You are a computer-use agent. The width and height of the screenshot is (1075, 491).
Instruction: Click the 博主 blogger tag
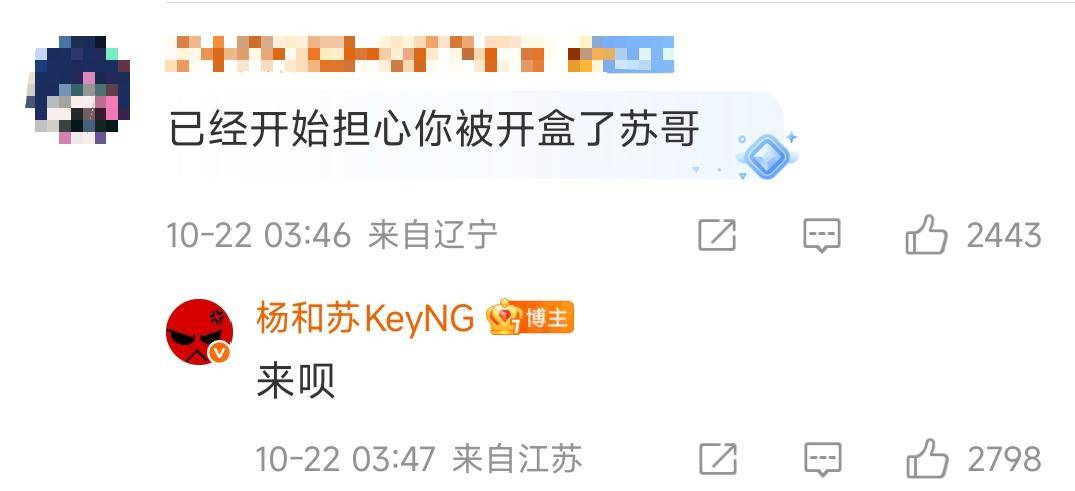click(x=548, y=318)
